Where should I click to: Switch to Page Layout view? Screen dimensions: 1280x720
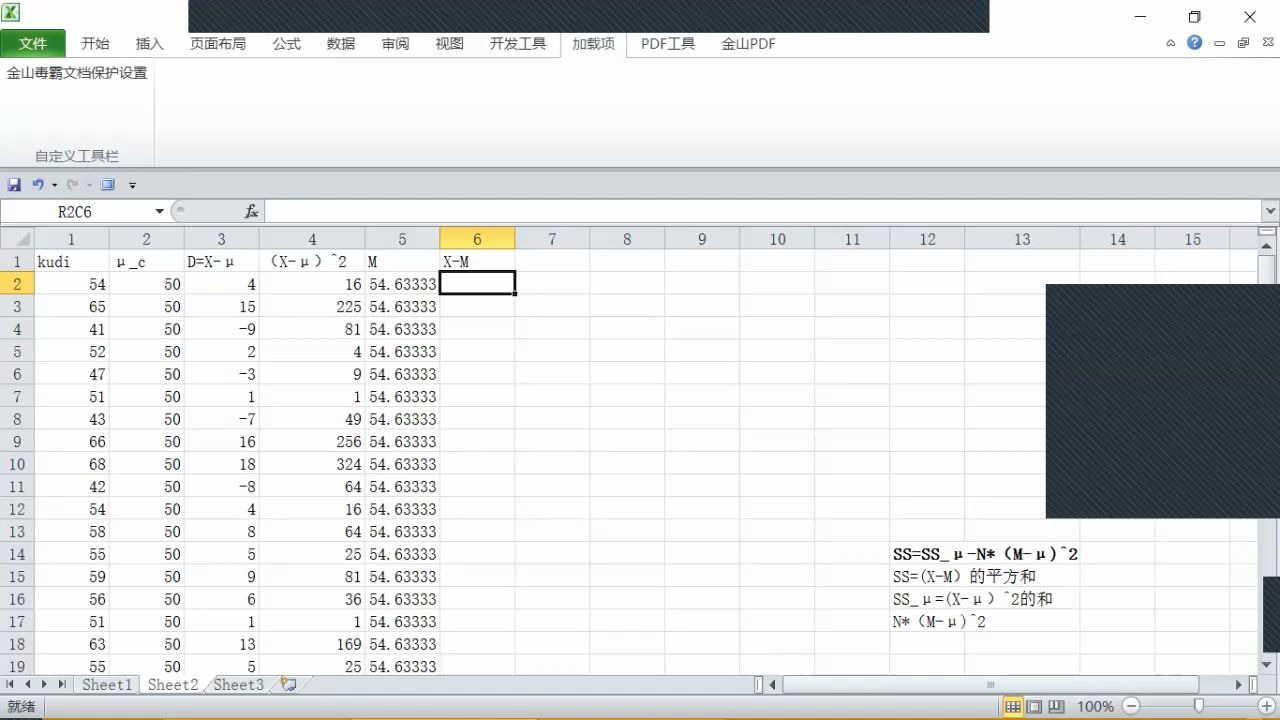1034,706
